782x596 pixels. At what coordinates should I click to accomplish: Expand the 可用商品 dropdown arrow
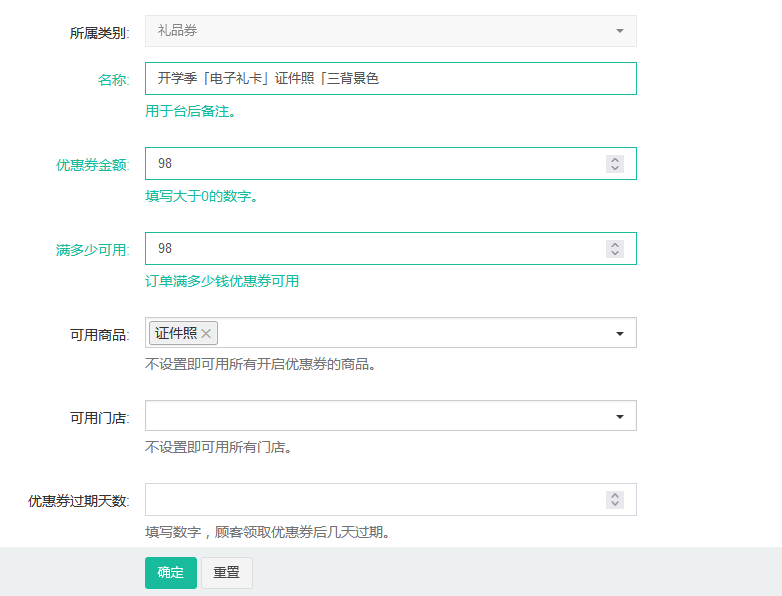[619, 334]
